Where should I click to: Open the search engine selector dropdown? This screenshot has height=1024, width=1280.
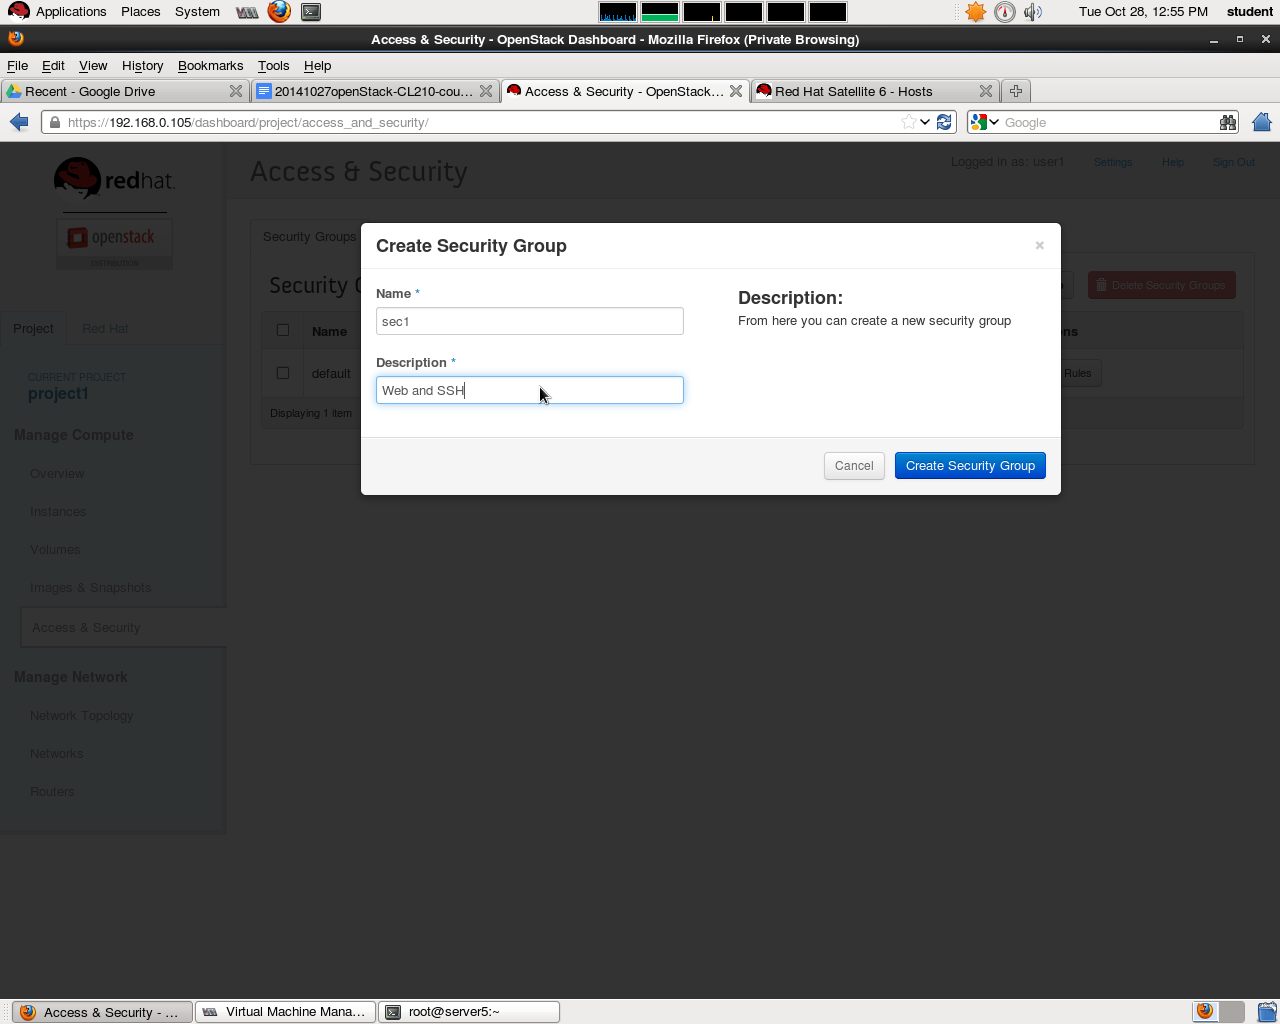coord(985,122)
